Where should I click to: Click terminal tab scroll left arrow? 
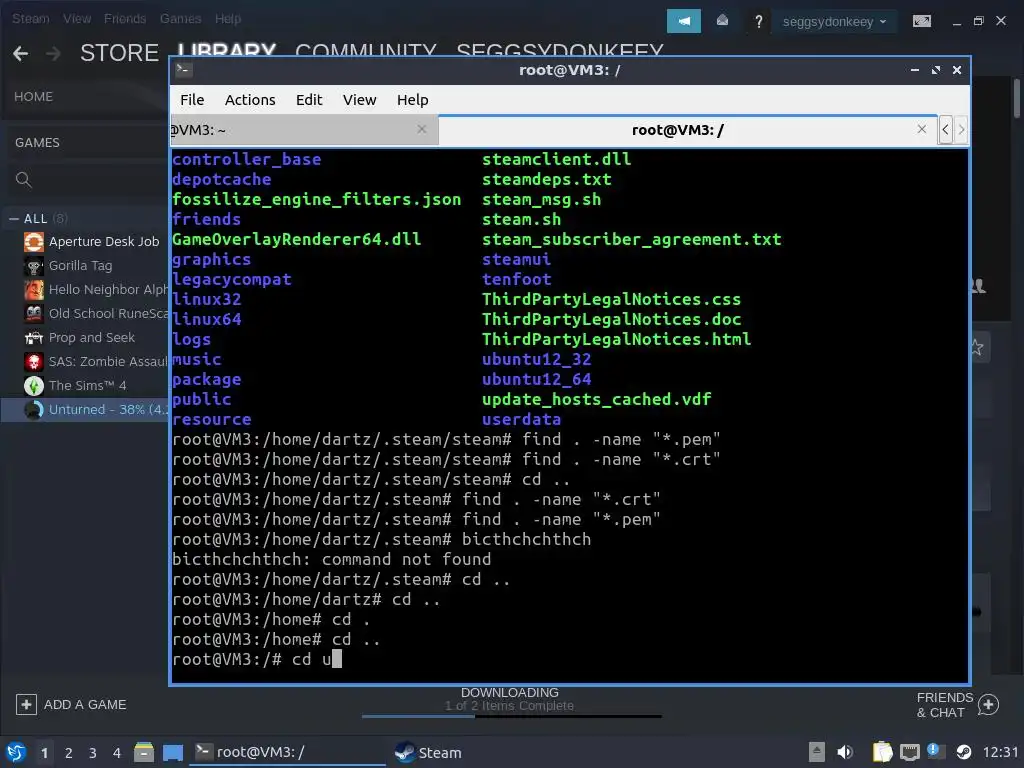[945, 129]
